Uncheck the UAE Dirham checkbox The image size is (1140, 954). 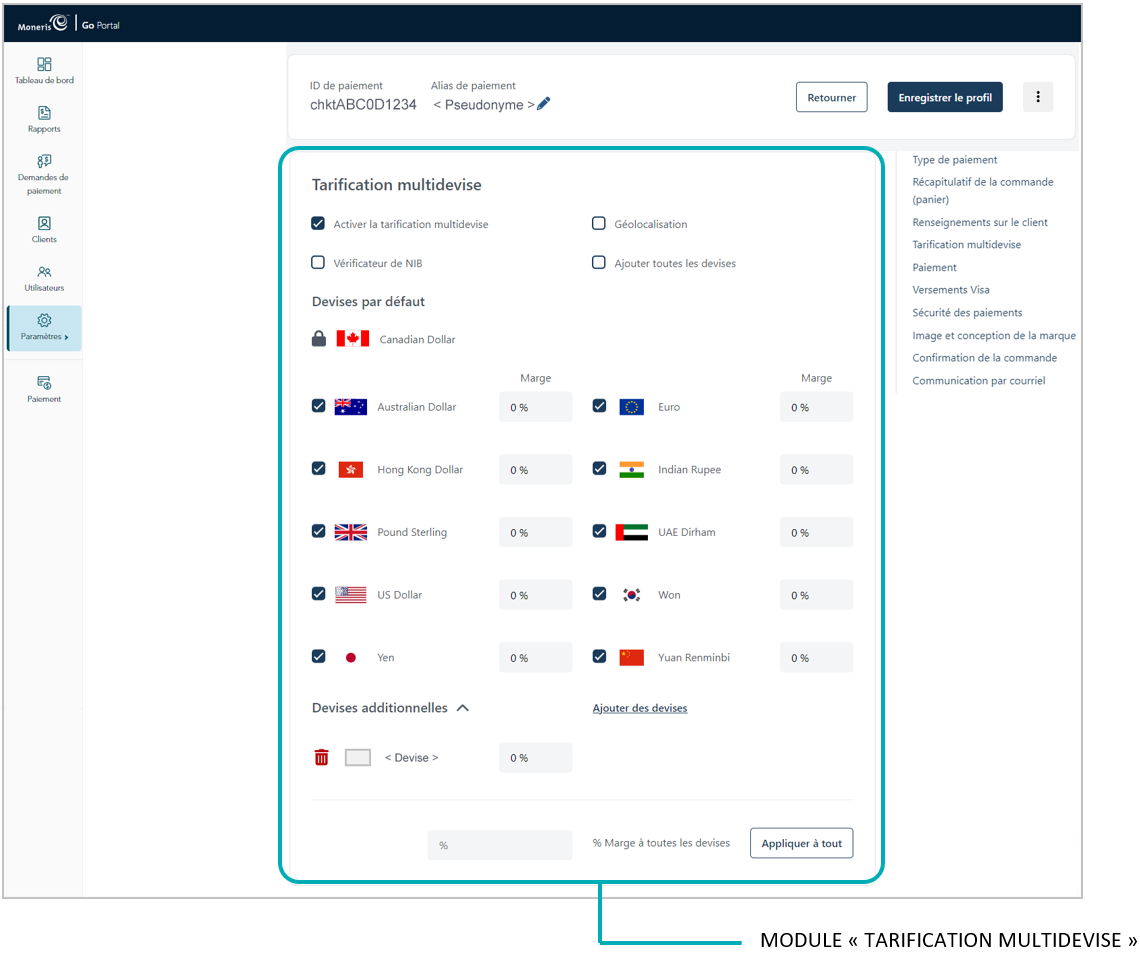tap(599, 531)
